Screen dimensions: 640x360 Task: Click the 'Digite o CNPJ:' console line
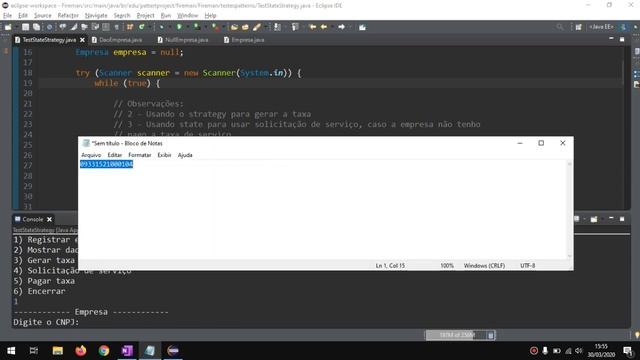click(46, 322)
